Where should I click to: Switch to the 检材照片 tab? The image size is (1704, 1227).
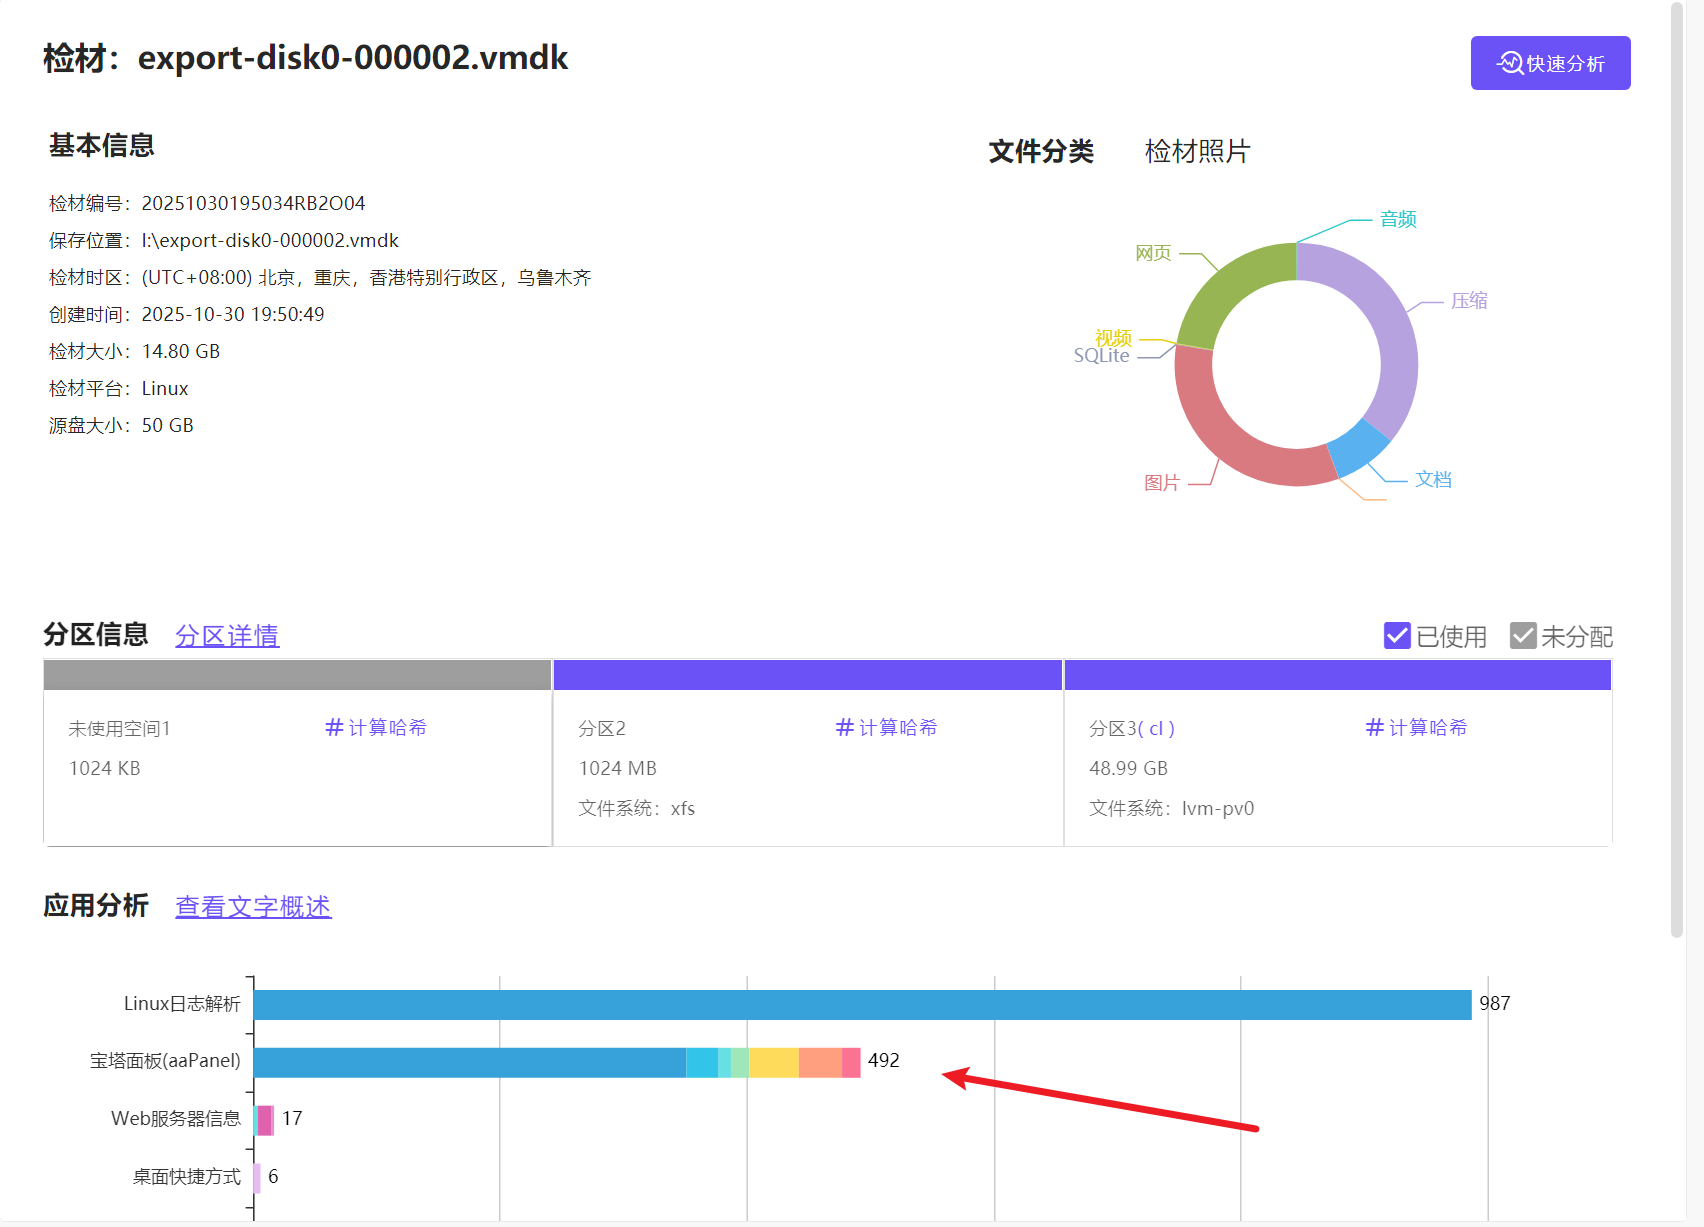1197,152
